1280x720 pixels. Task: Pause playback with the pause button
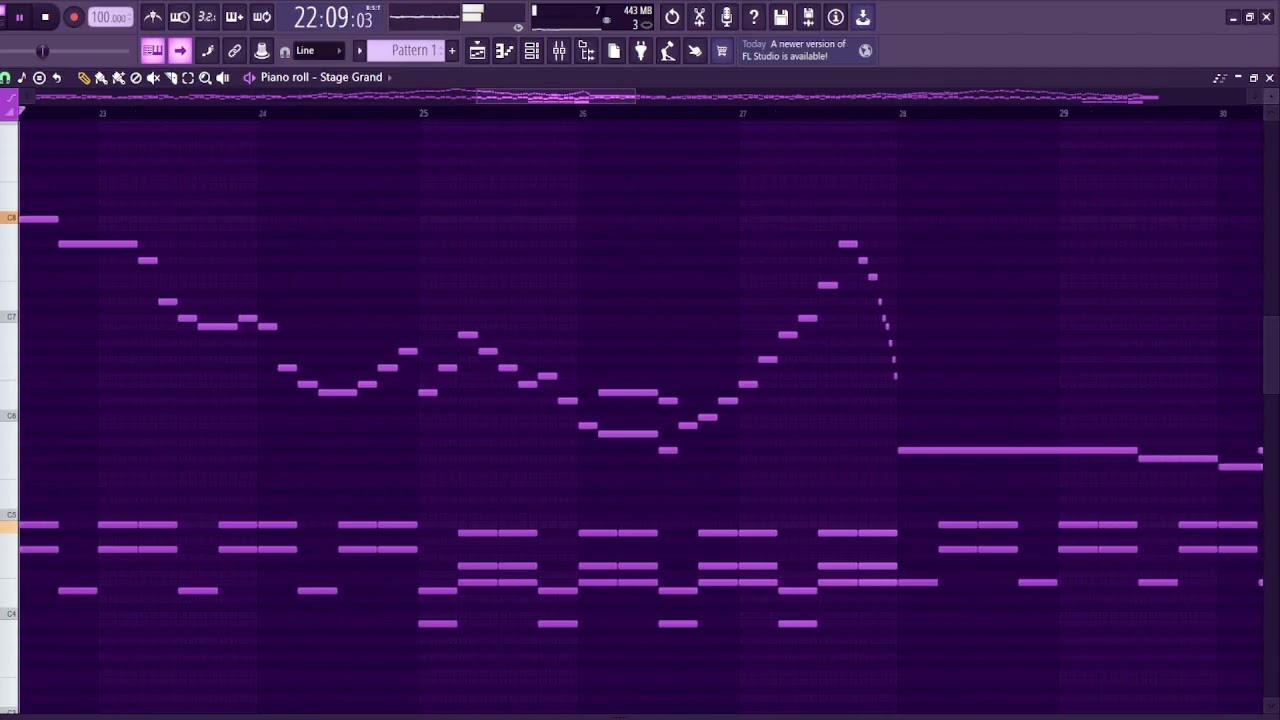19,17
